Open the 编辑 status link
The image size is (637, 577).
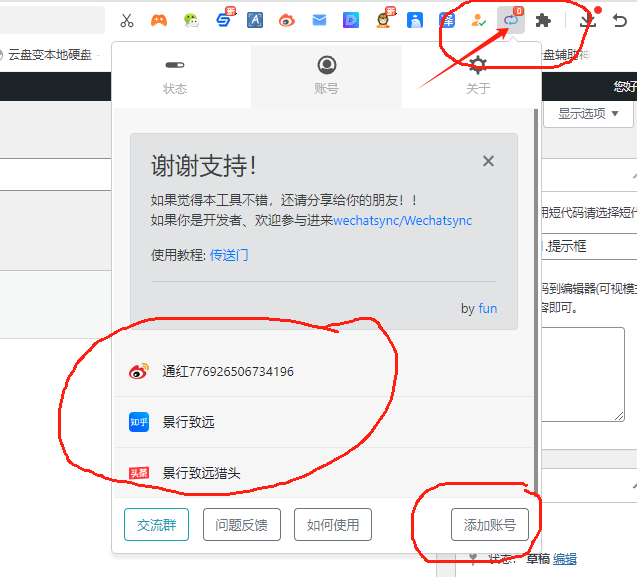pyautogui.click(x=564, y=559)
